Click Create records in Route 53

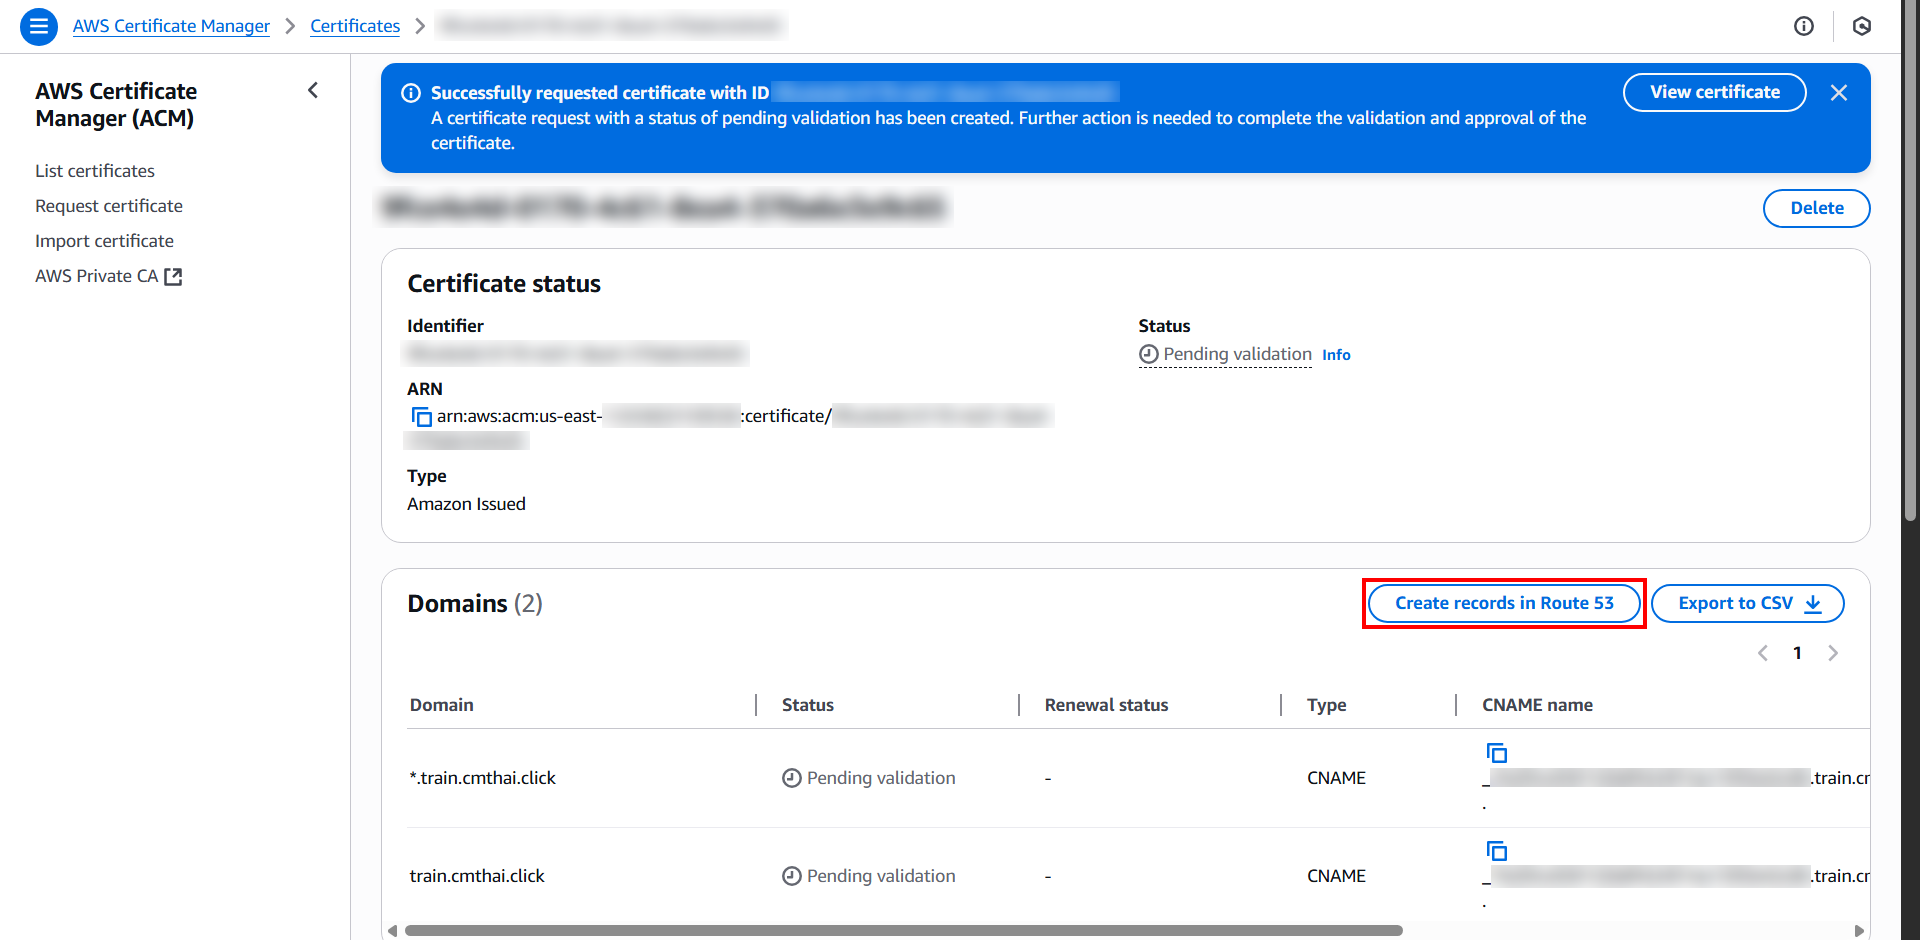1504,603
